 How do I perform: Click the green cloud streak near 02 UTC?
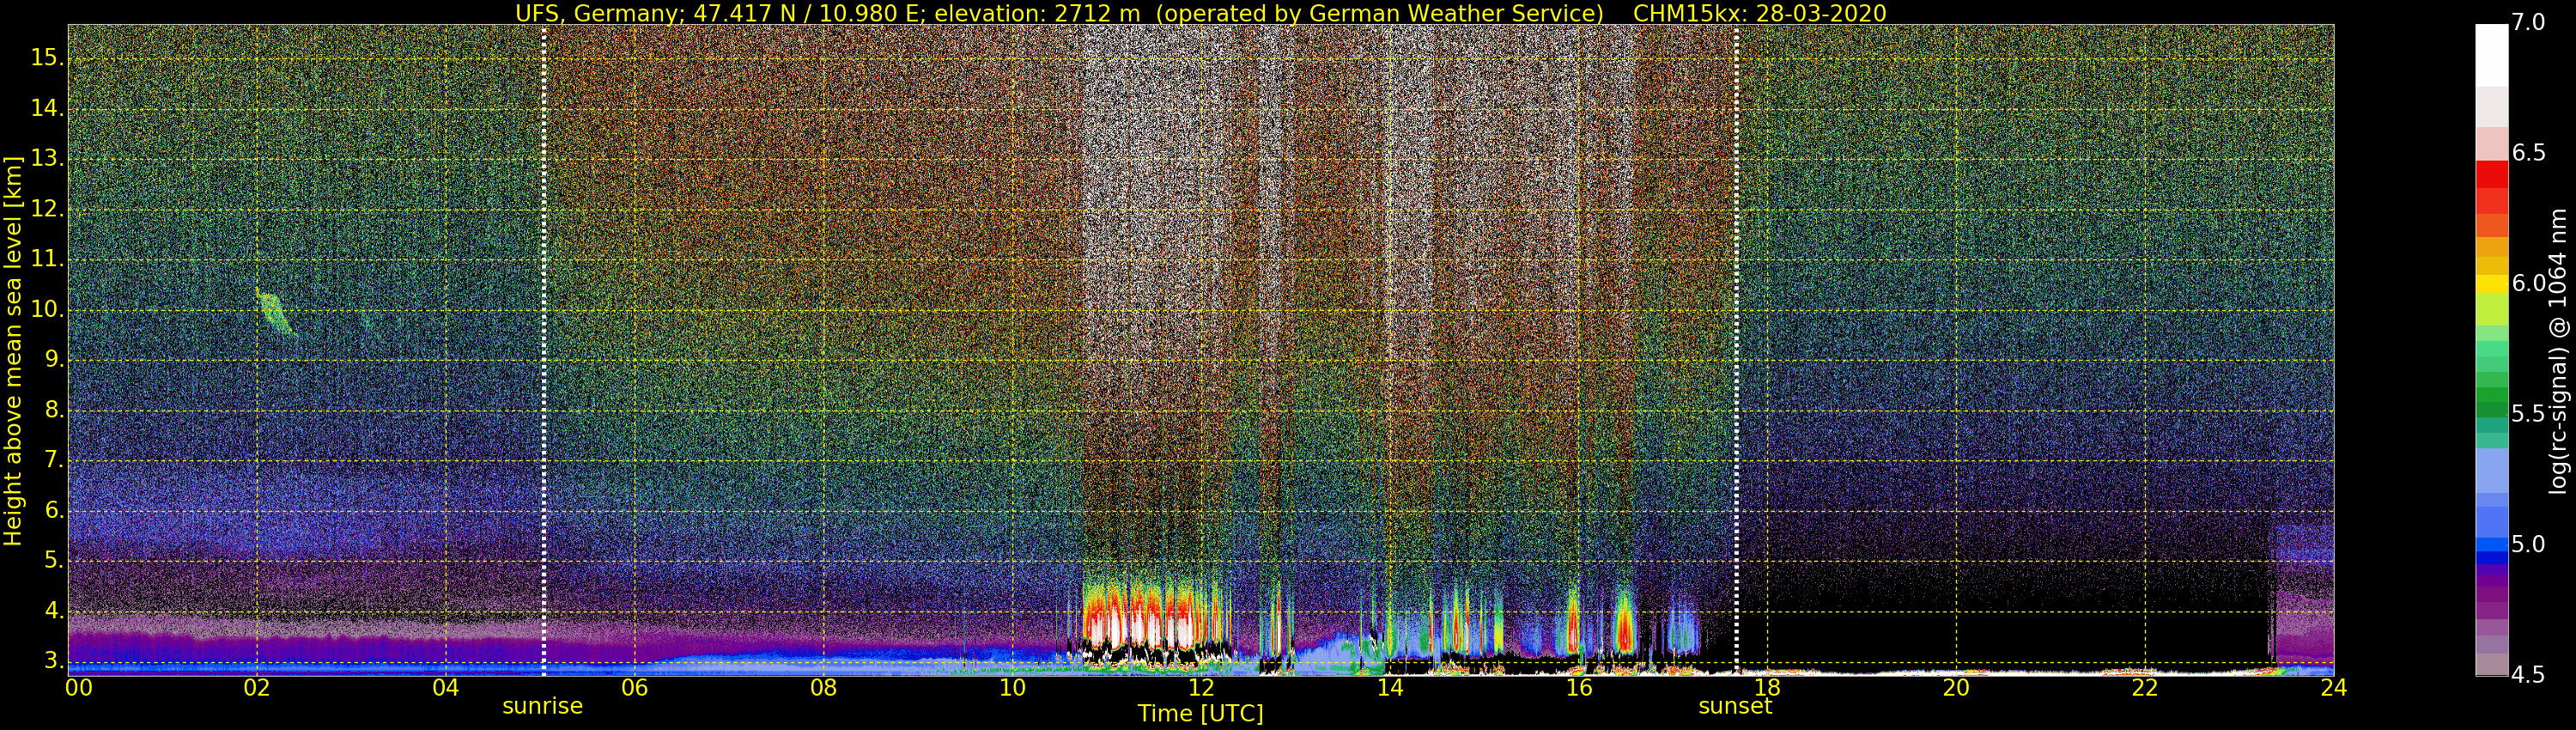point(274,312)
